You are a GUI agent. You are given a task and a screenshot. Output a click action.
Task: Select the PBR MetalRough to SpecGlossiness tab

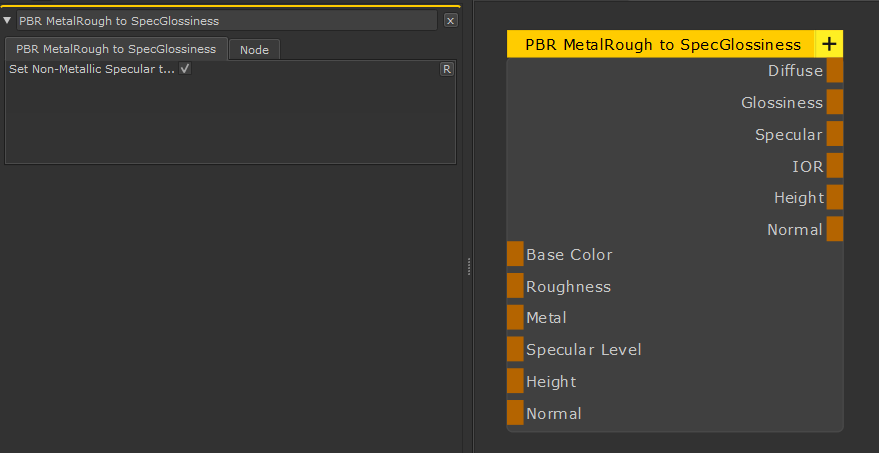point(116,49)
